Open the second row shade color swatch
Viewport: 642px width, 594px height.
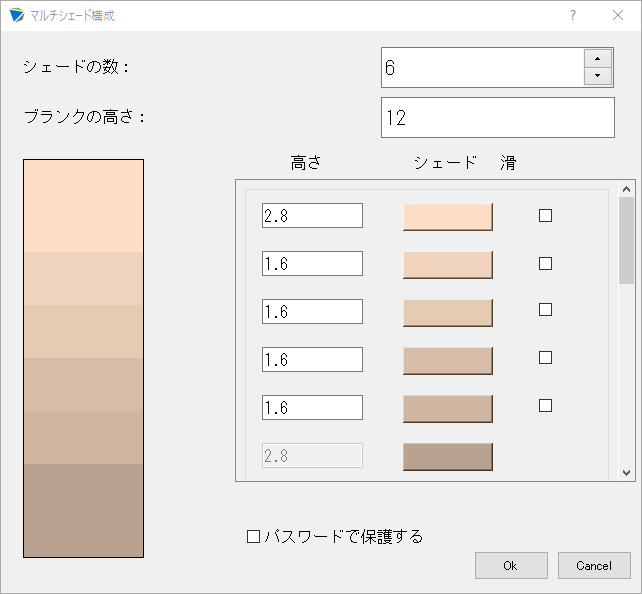click(448, 264)
